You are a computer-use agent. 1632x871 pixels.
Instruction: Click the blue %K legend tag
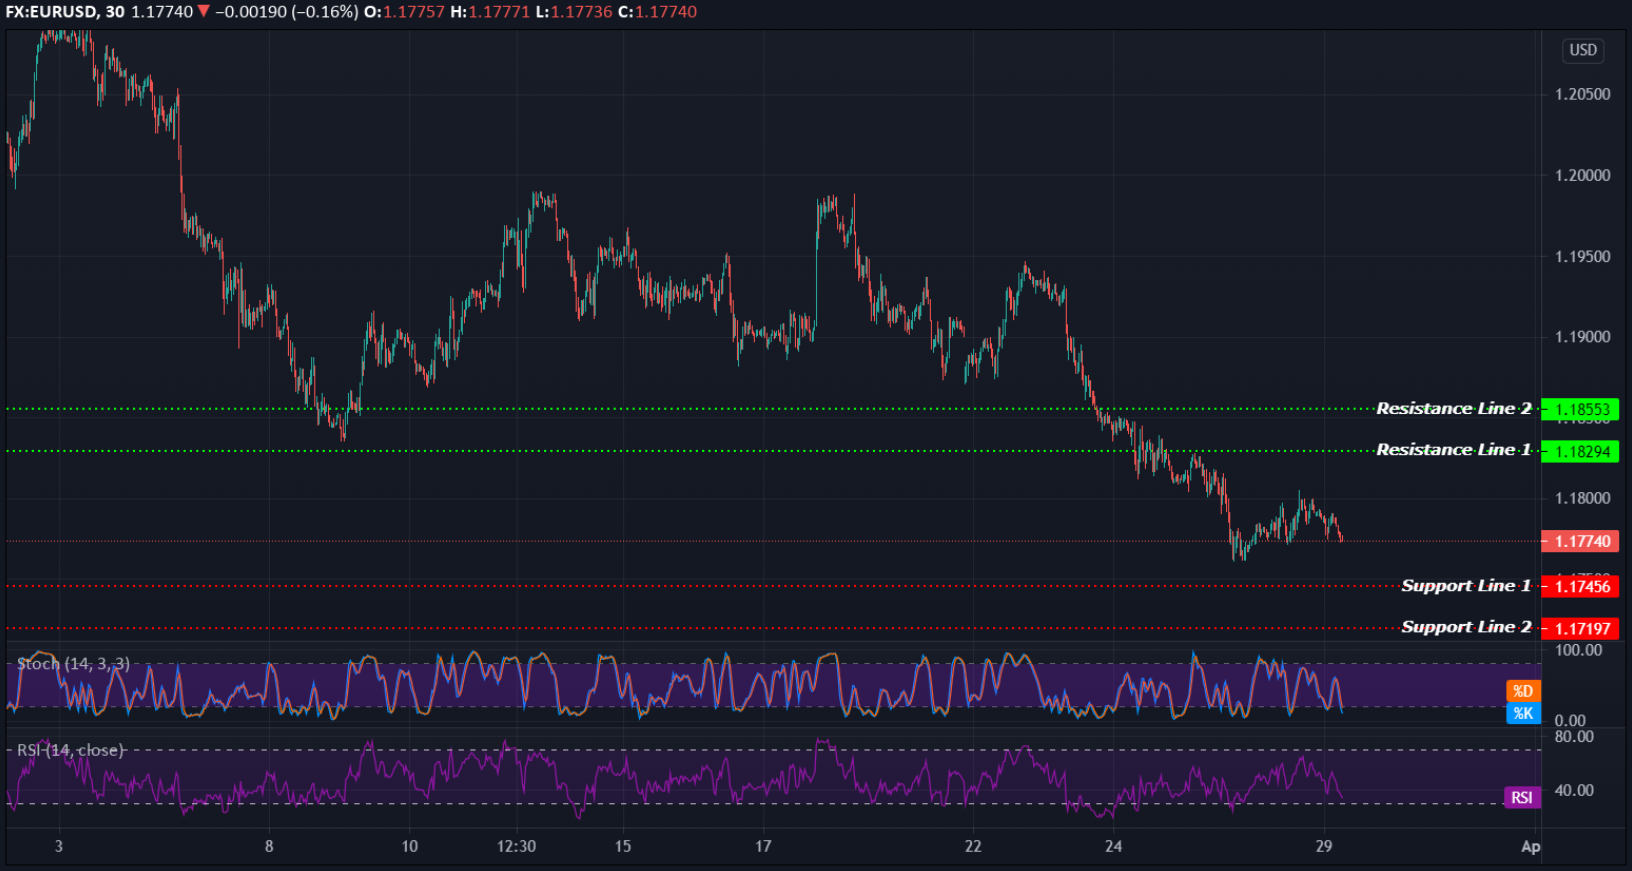tap(1523, 713)
